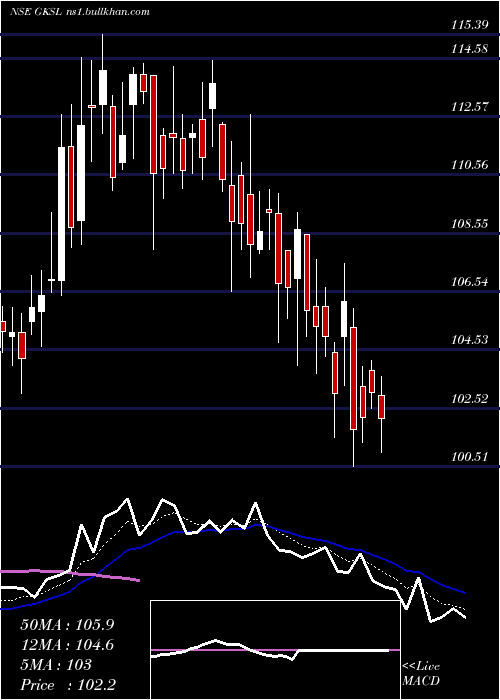Screen dimensions: 500x700
Task: Select the 102.52 price level label
Action: (x=469, y=399)
